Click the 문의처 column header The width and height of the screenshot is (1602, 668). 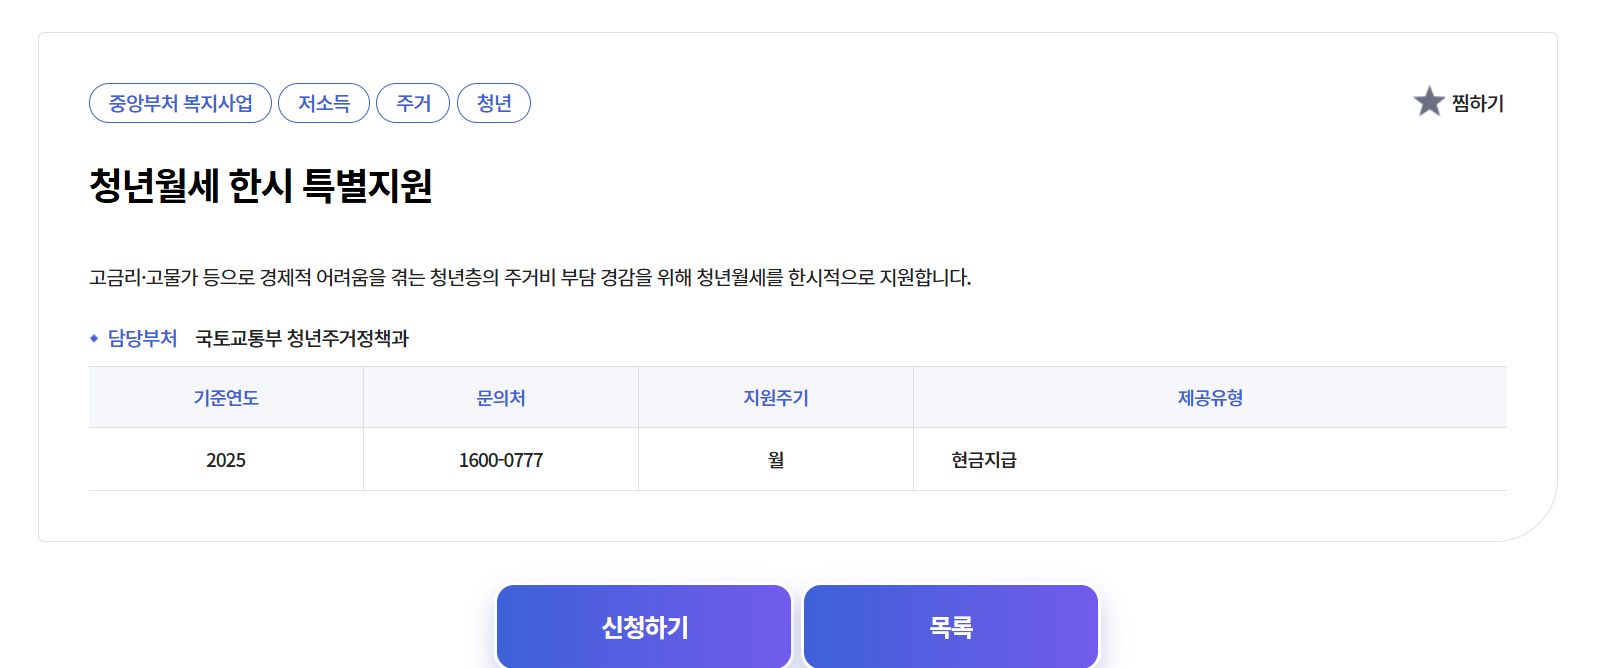pos(499,397)
